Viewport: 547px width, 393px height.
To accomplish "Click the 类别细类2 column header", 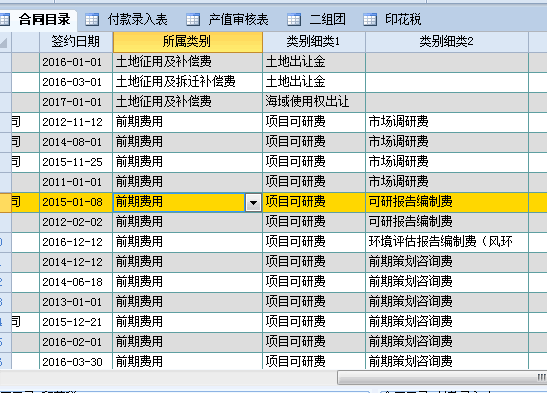I will [447, 42].
